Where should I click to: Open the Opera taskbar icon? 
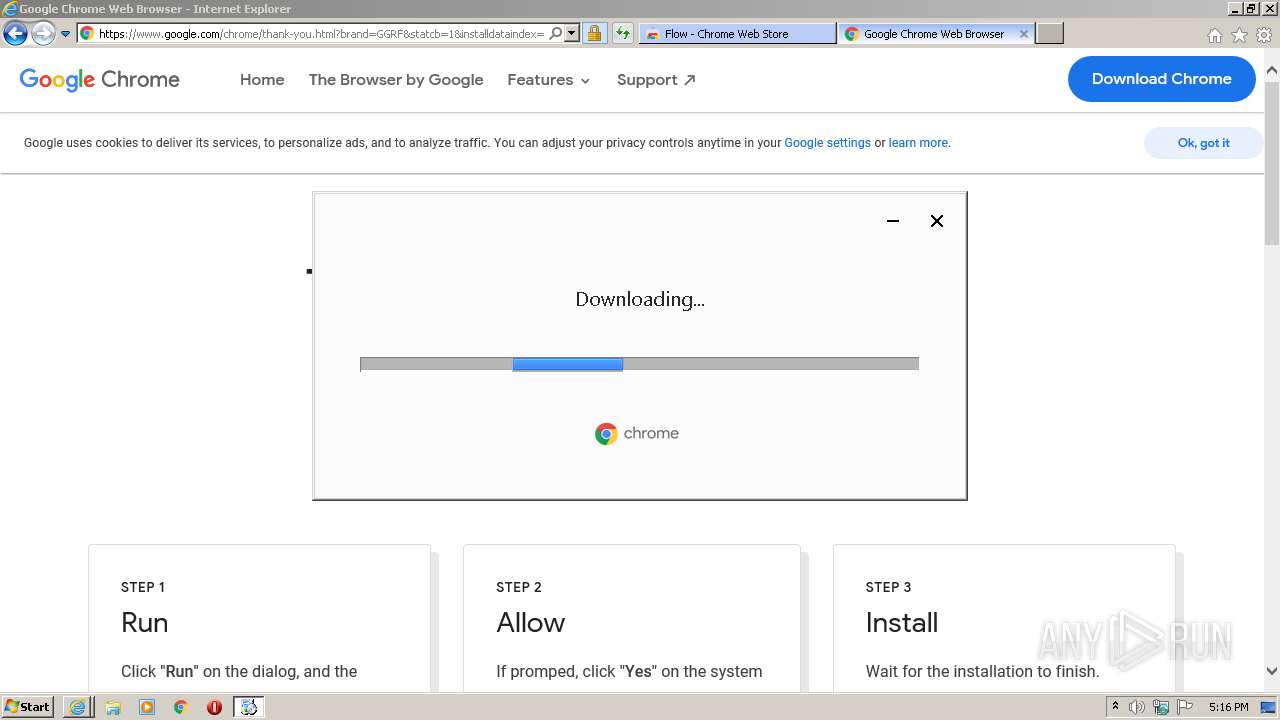tap(214, 707)
